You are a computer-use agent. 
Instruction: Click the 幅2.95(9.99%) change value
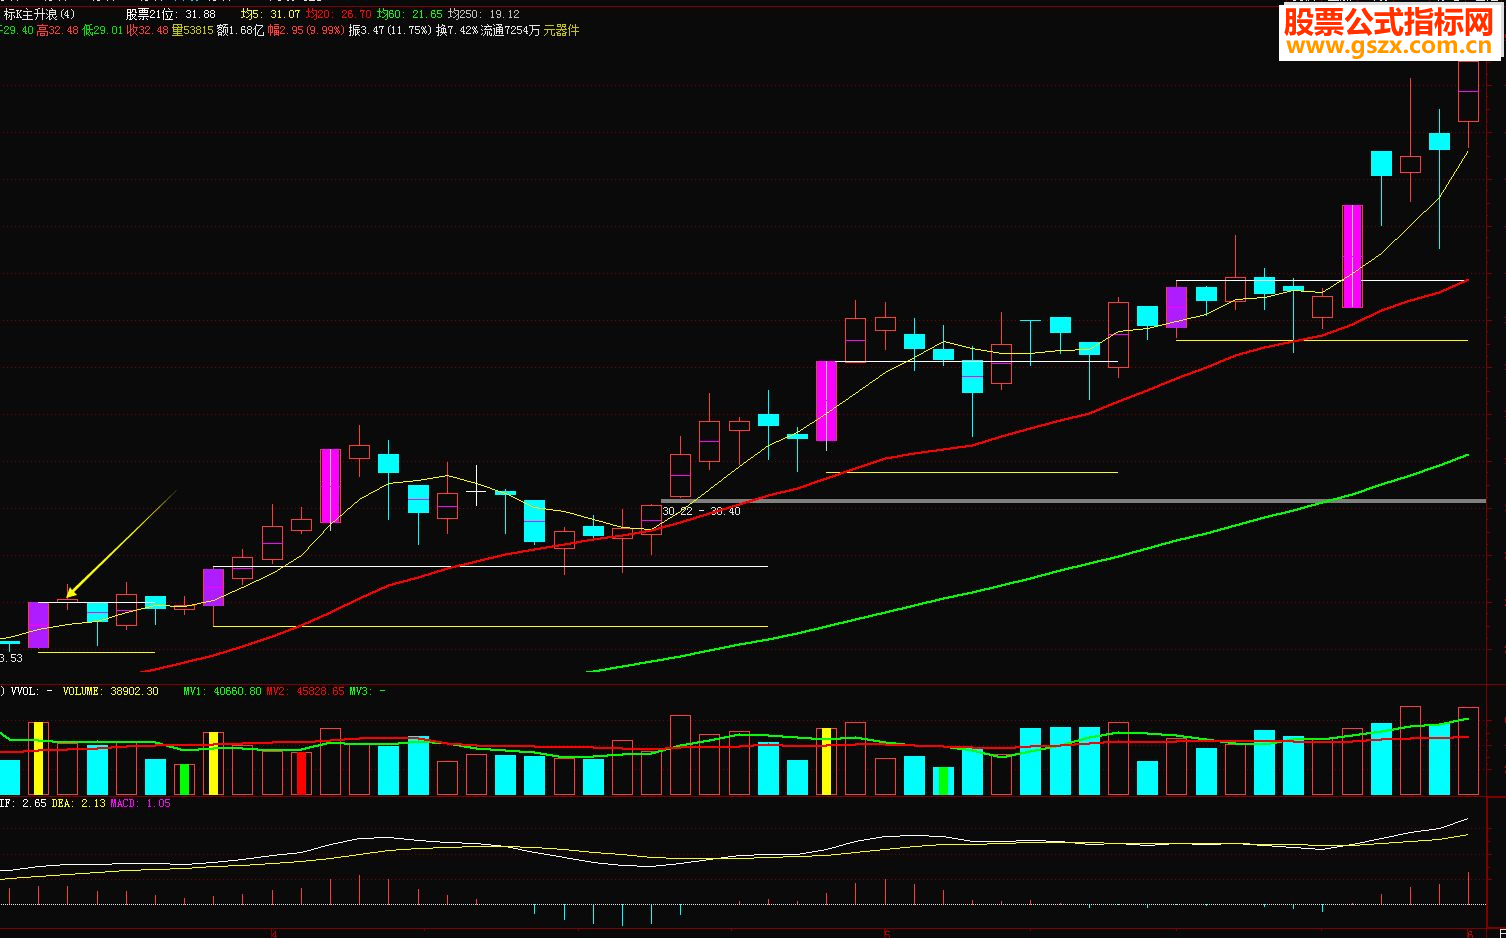click(306, 30)
